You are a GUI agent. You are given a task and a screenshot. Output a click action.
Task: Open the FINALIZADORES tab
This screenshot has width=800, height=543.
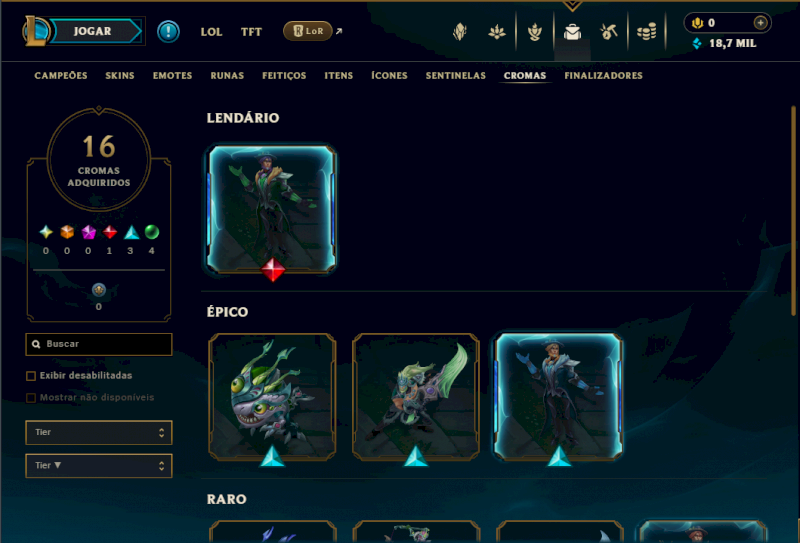tap(603, 76)
